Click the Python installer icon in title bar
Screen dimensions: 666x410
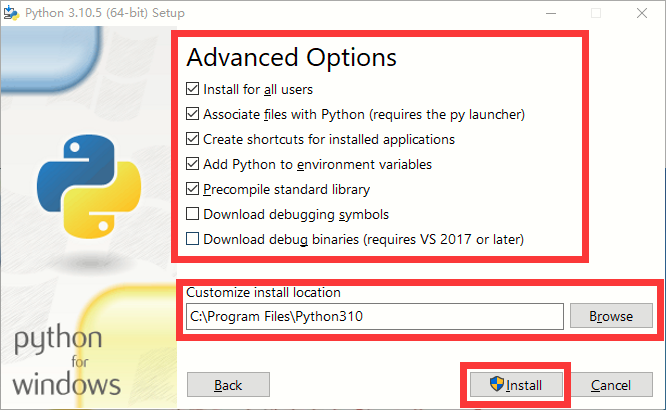11,13
